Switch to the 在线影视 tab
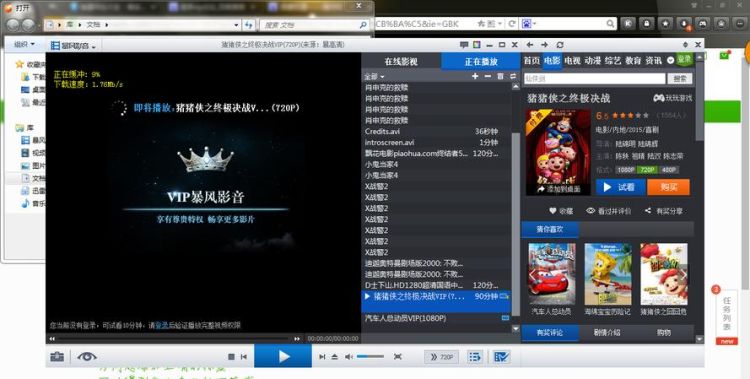This screenshot has height=379, width=750. [x=401, y=62]
